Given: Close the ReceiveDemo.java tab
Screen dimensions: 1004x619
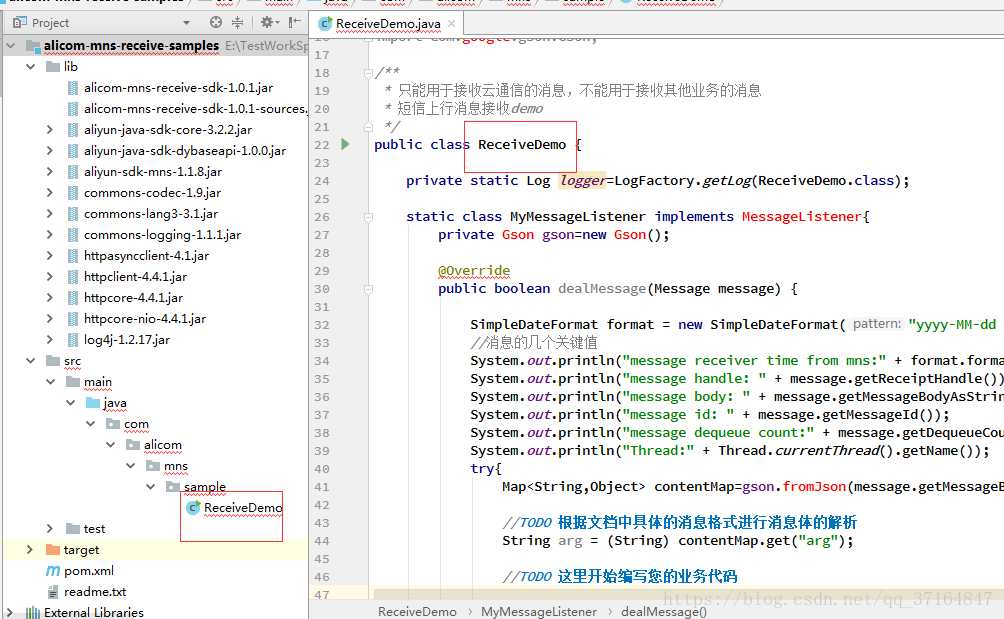Looking at the screenshot, I should coord(451,24).
